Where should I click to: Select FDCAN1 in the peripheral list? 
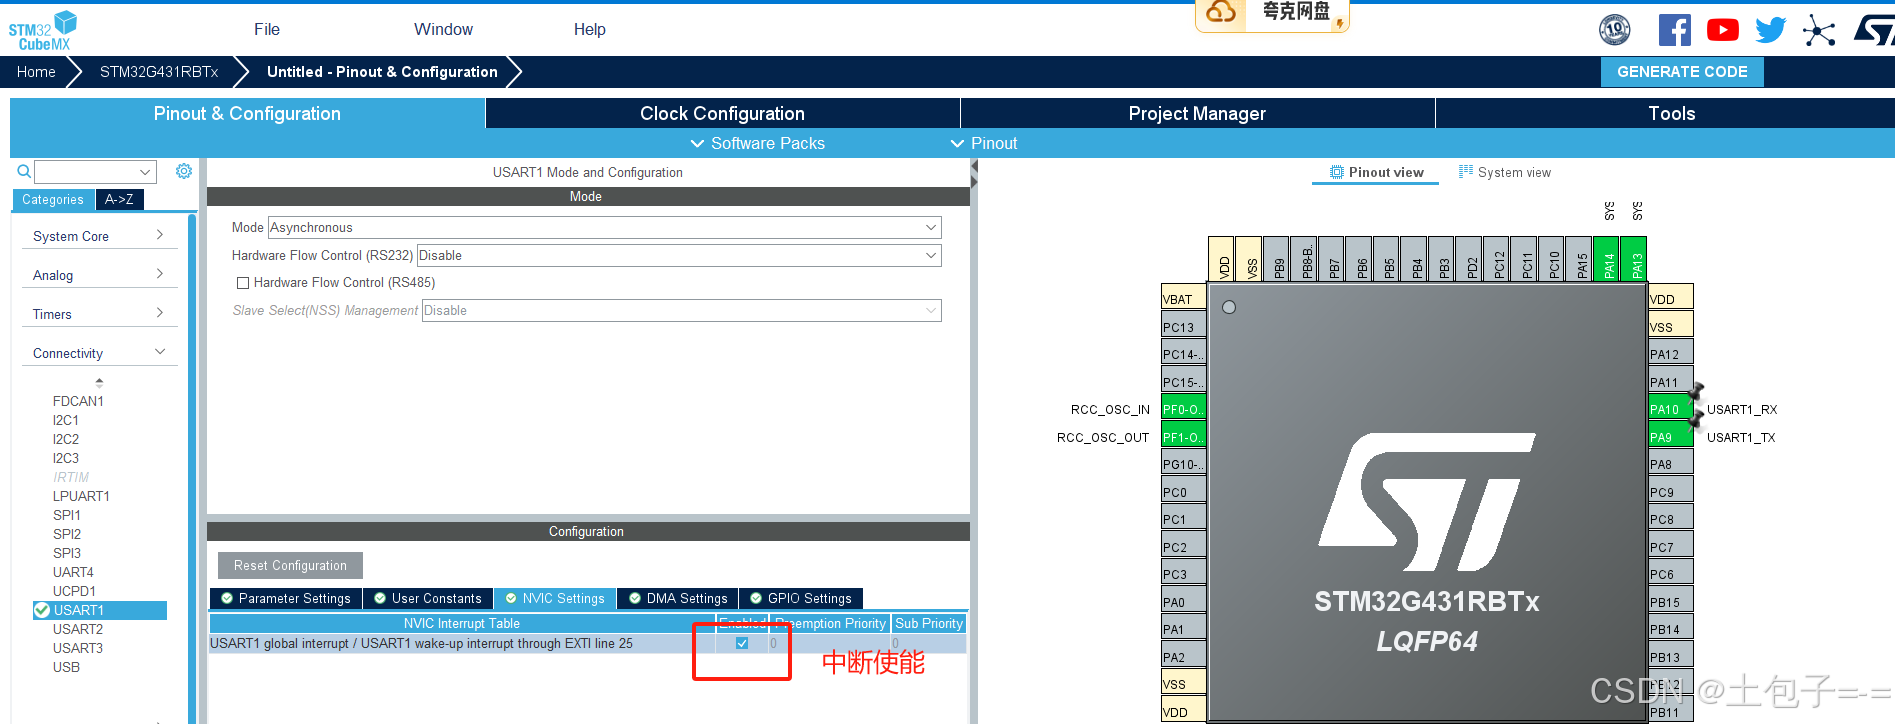coord(78,401)
